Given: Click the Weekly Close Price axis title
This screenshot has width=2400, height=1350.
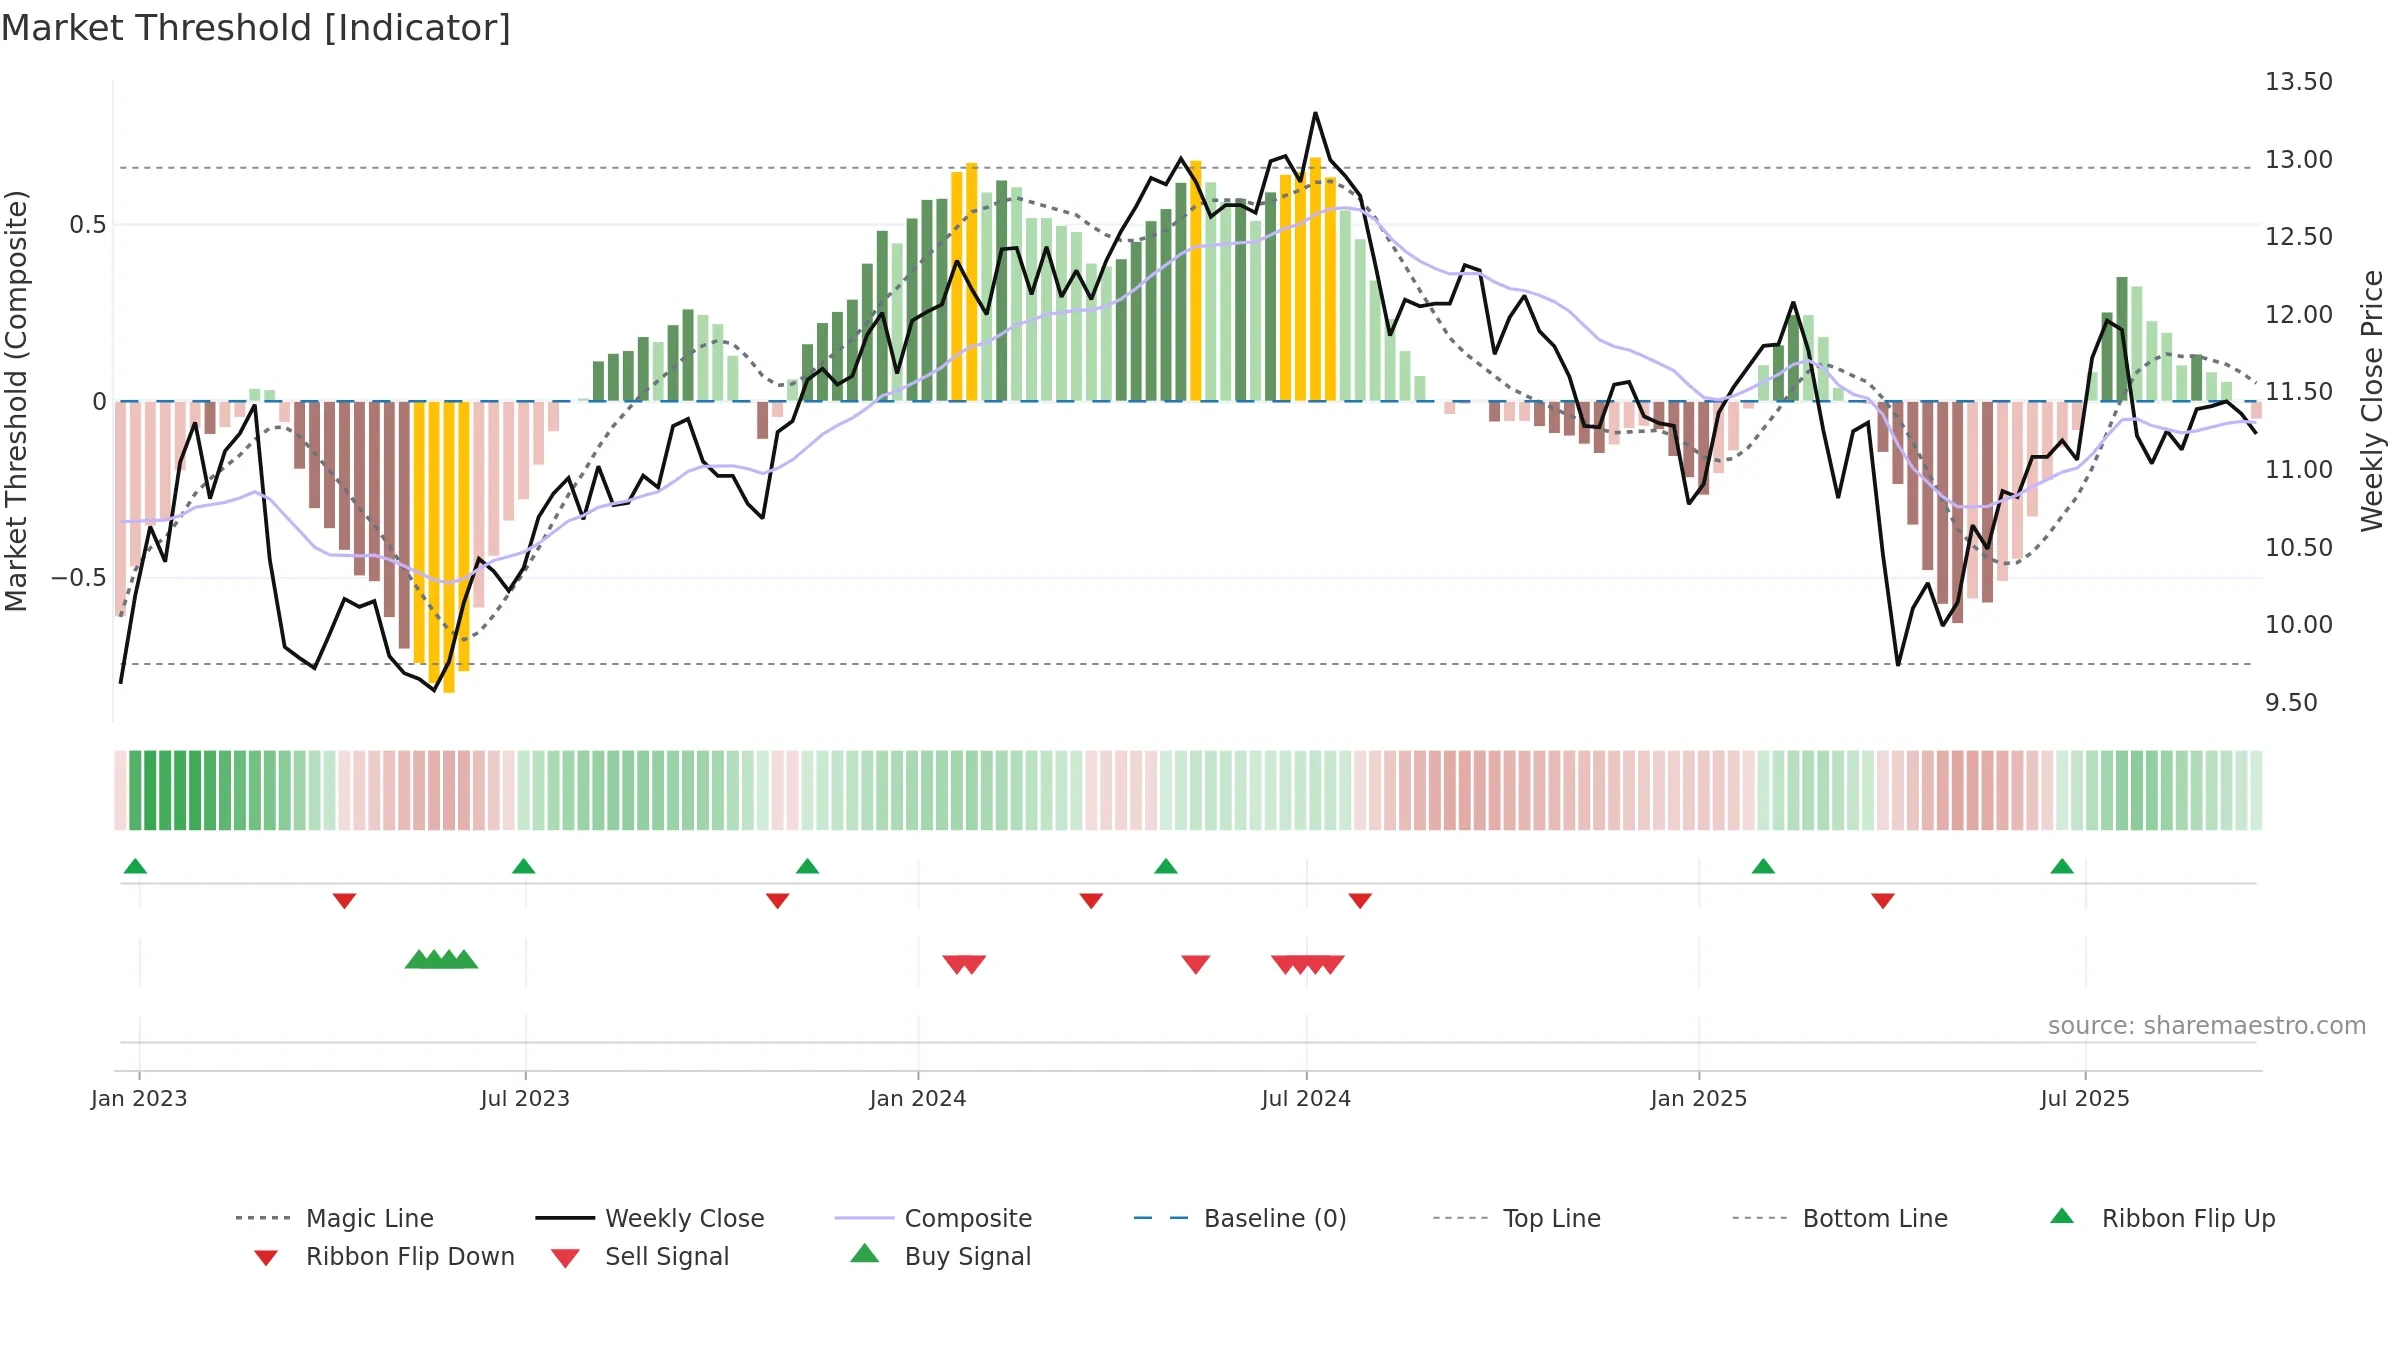Looking at the screenshot, I should coord(2372,401).
